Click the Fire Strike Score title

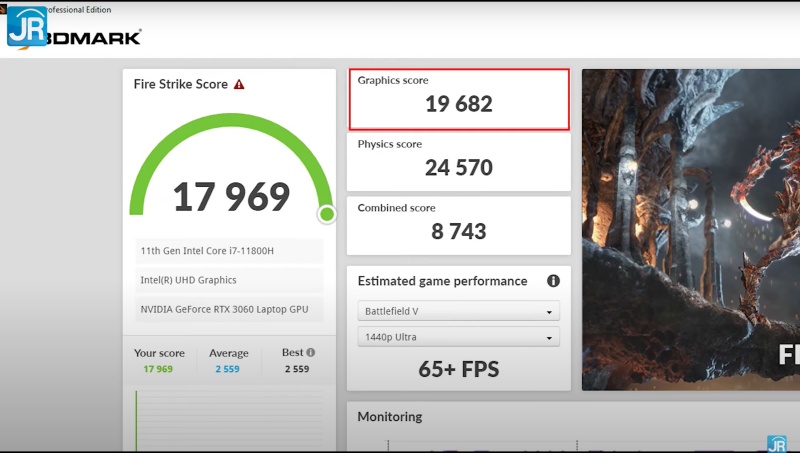pyautogui.click(x=181, y=84)
